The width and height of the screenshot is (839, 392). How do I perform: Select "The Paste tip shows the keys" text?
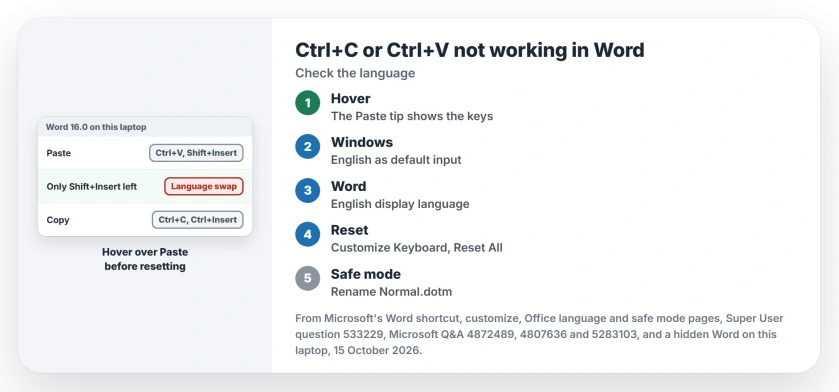[x=412, y=116]
